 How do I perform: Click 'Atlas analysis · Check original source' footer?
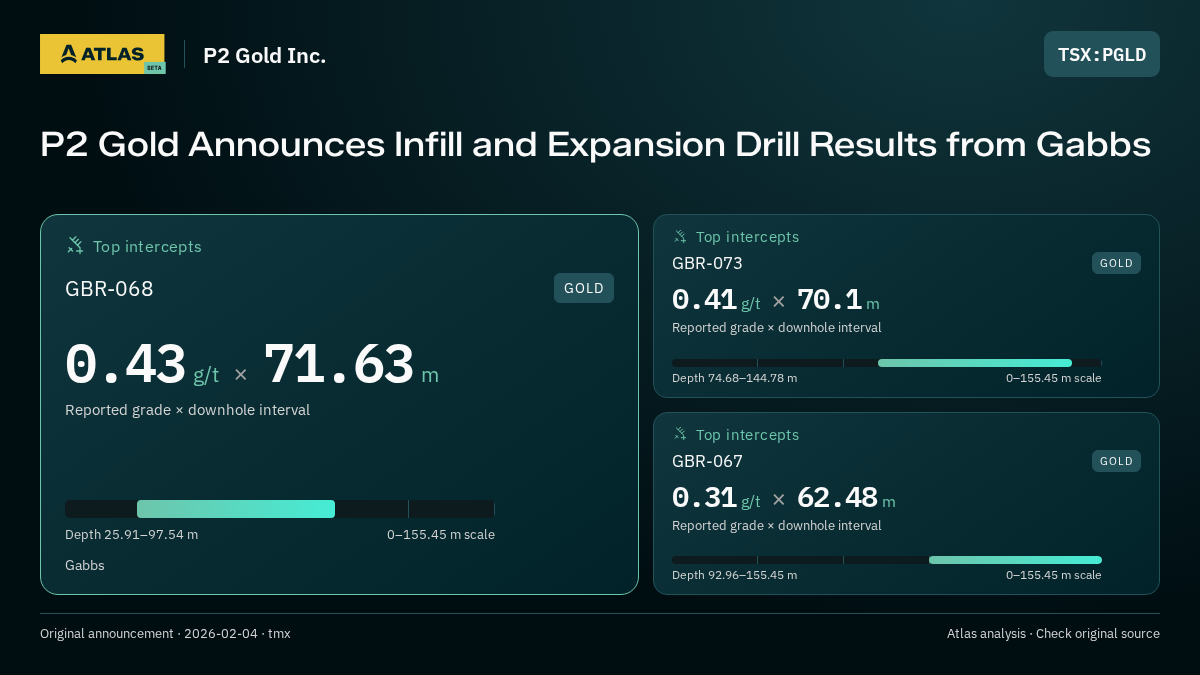coord(1053,634)
